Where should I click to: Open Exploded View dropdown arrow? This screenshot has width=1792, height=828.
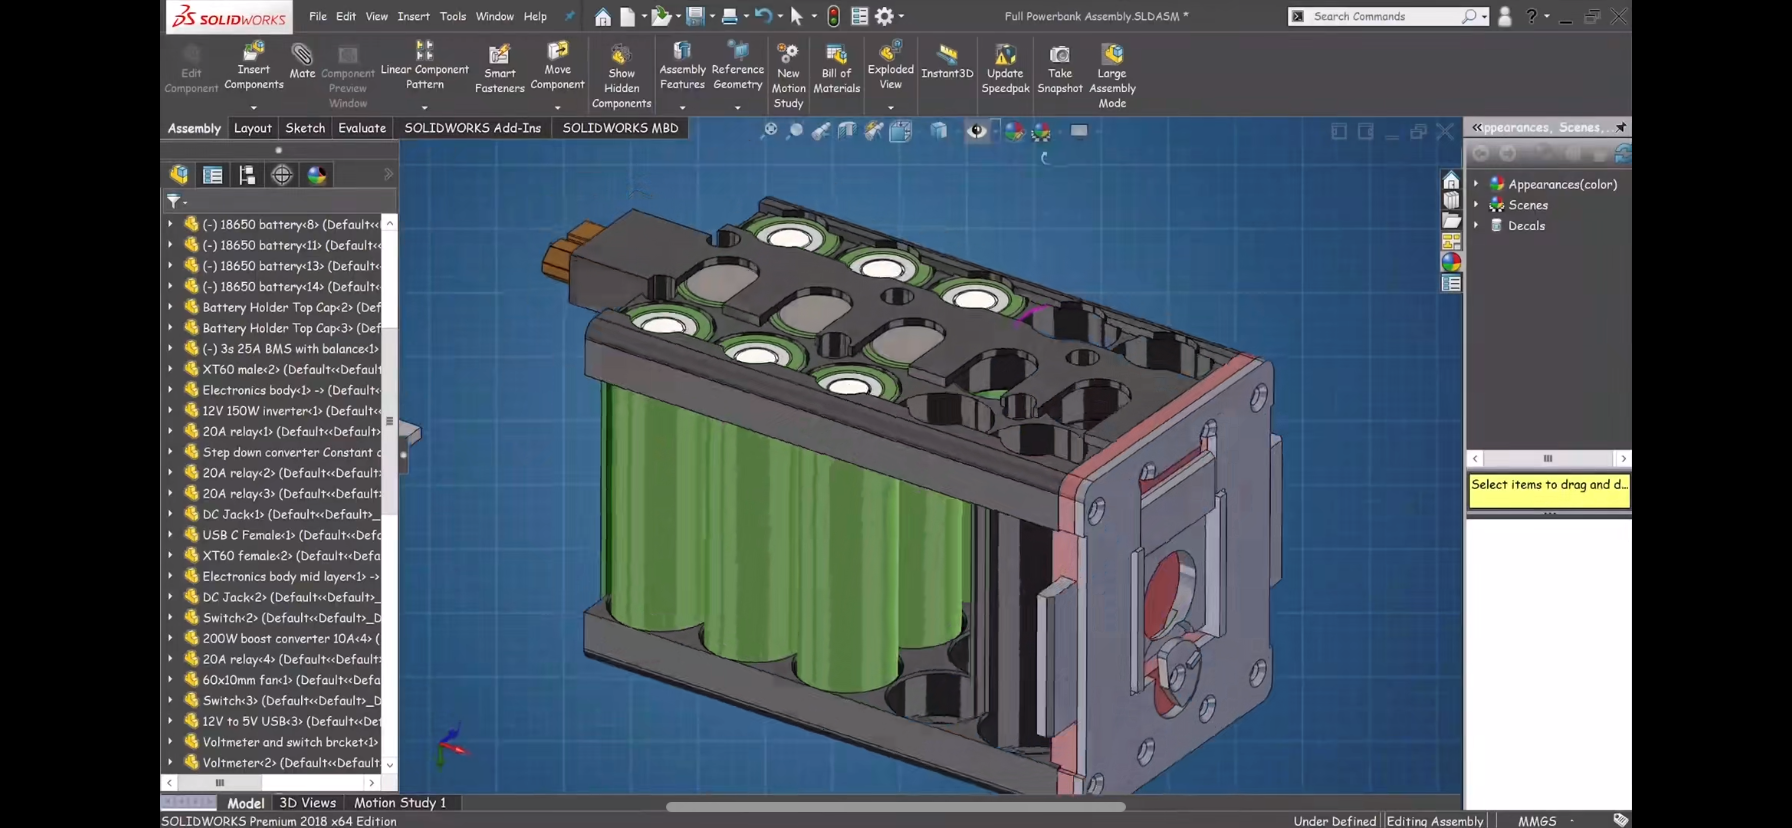point(890,107)
